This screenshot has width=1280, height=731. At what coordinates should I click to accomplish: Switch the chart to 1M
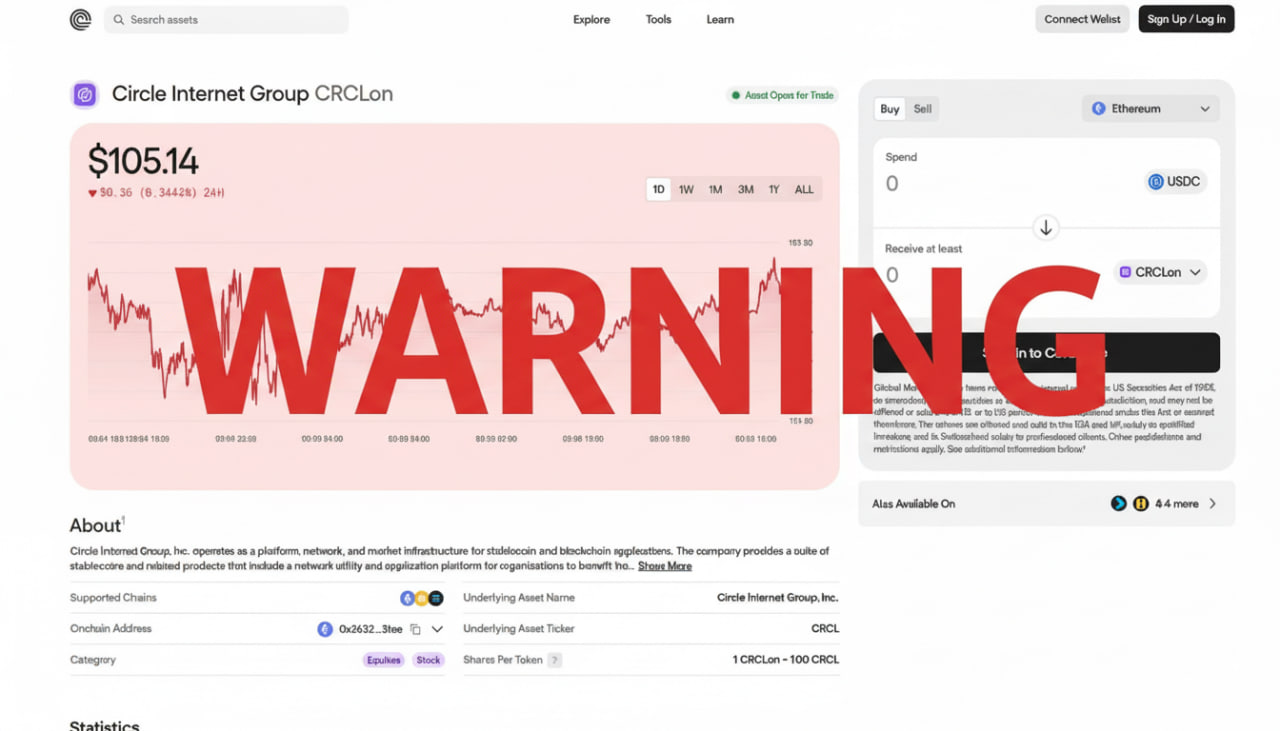point(715,190)
